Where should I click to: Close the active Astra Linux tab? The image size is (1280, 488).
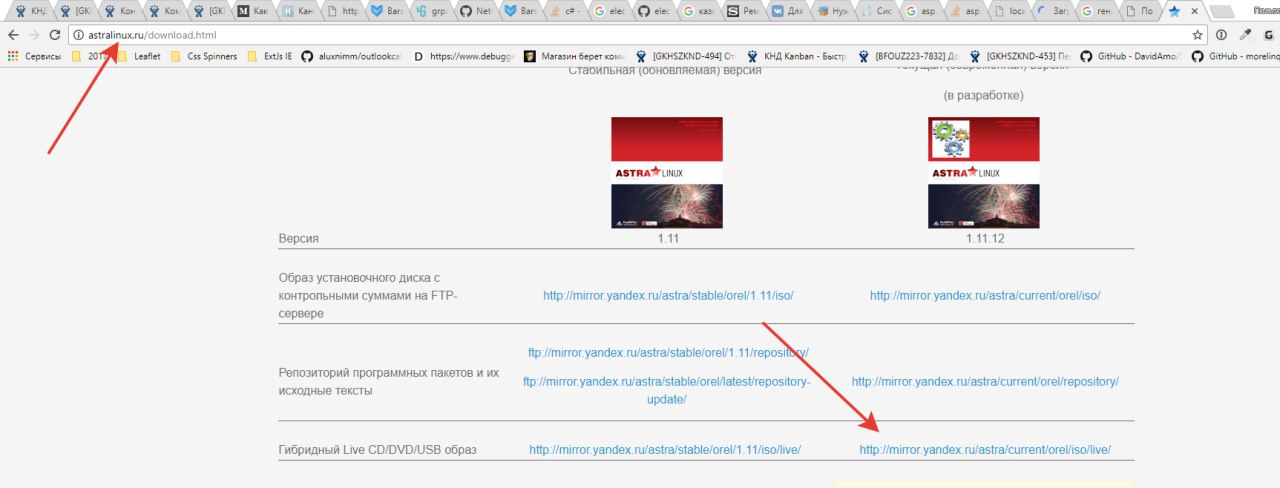(1193, 12)
